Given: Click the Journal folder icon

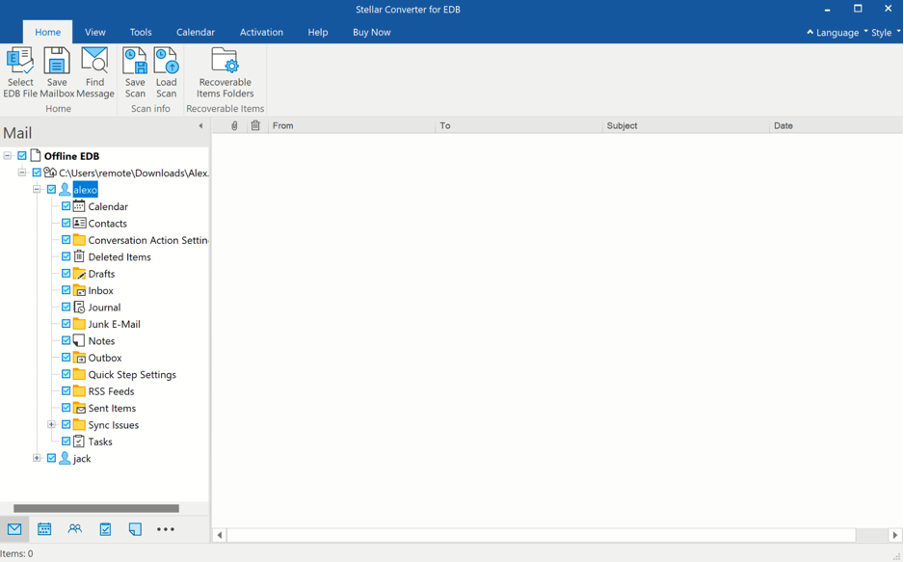Looking at the screenshot, I should (x=80, y=307).
